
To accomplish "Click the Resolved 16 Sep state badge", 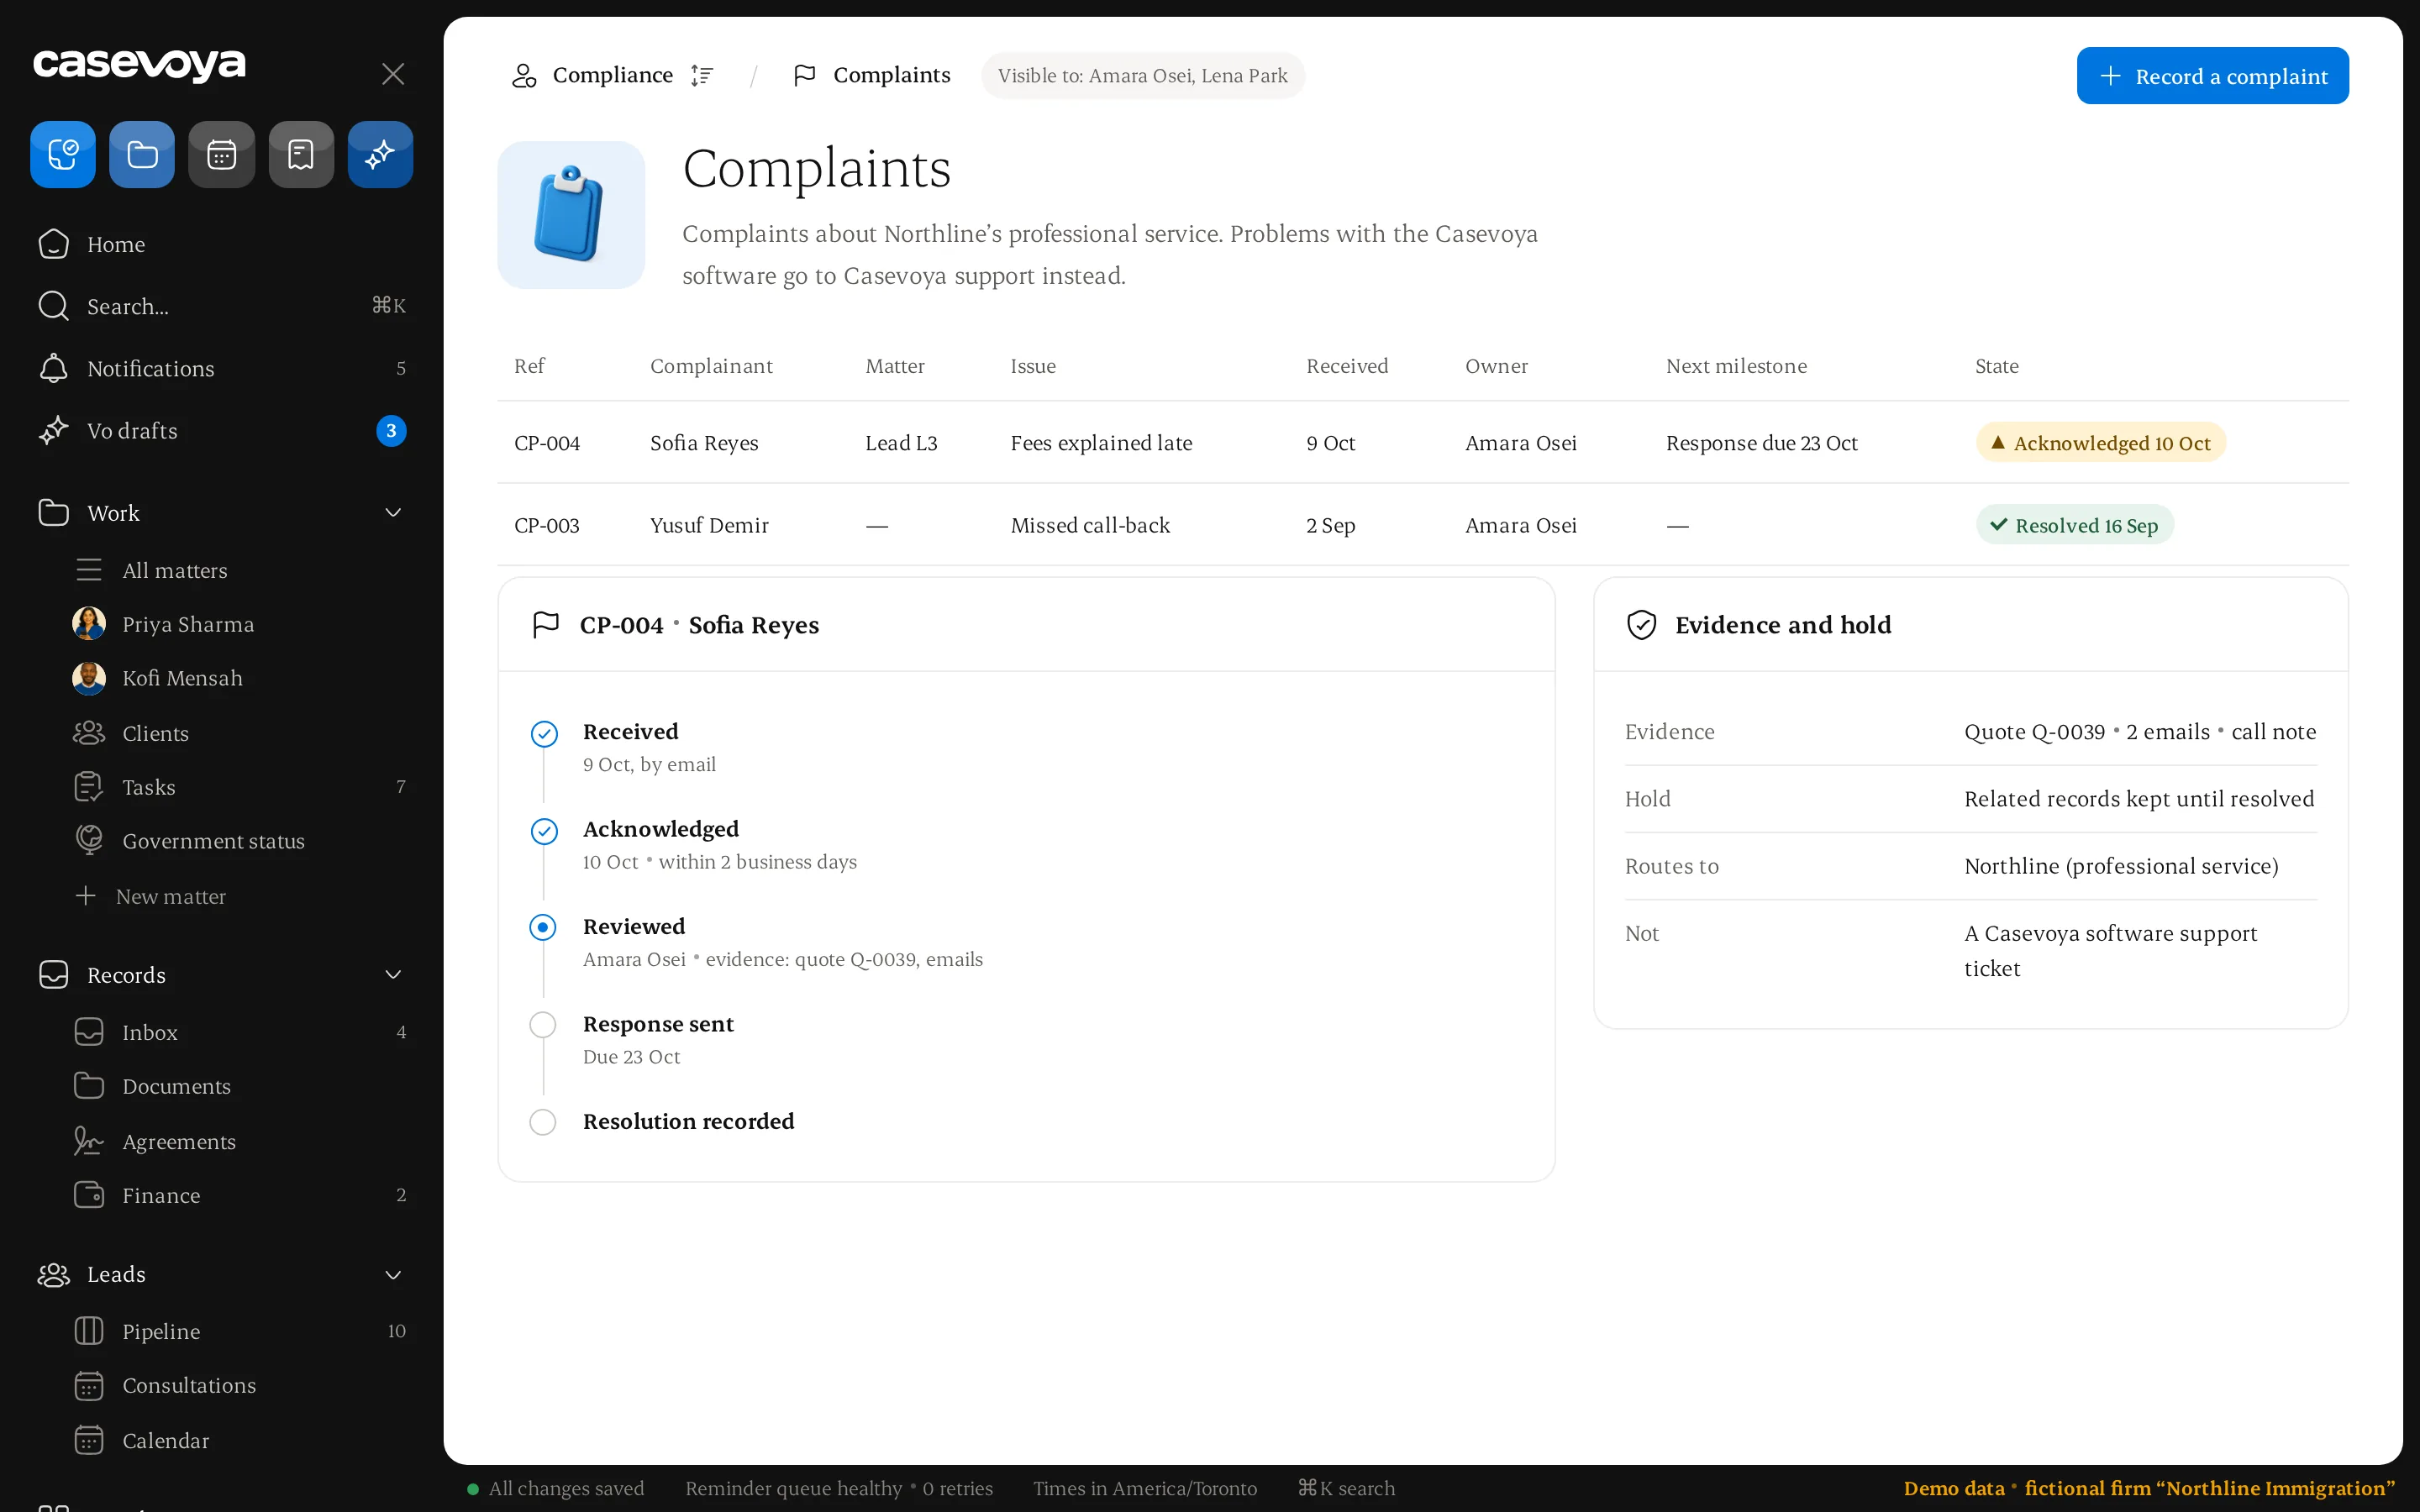I will (x=2074, y=525).
